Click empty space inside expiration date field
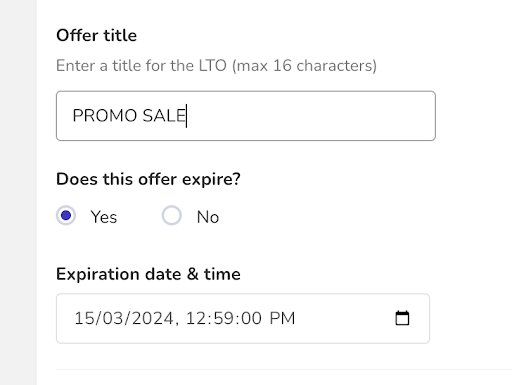This screenshot has width=512, height=385. (x=343, y=318)
